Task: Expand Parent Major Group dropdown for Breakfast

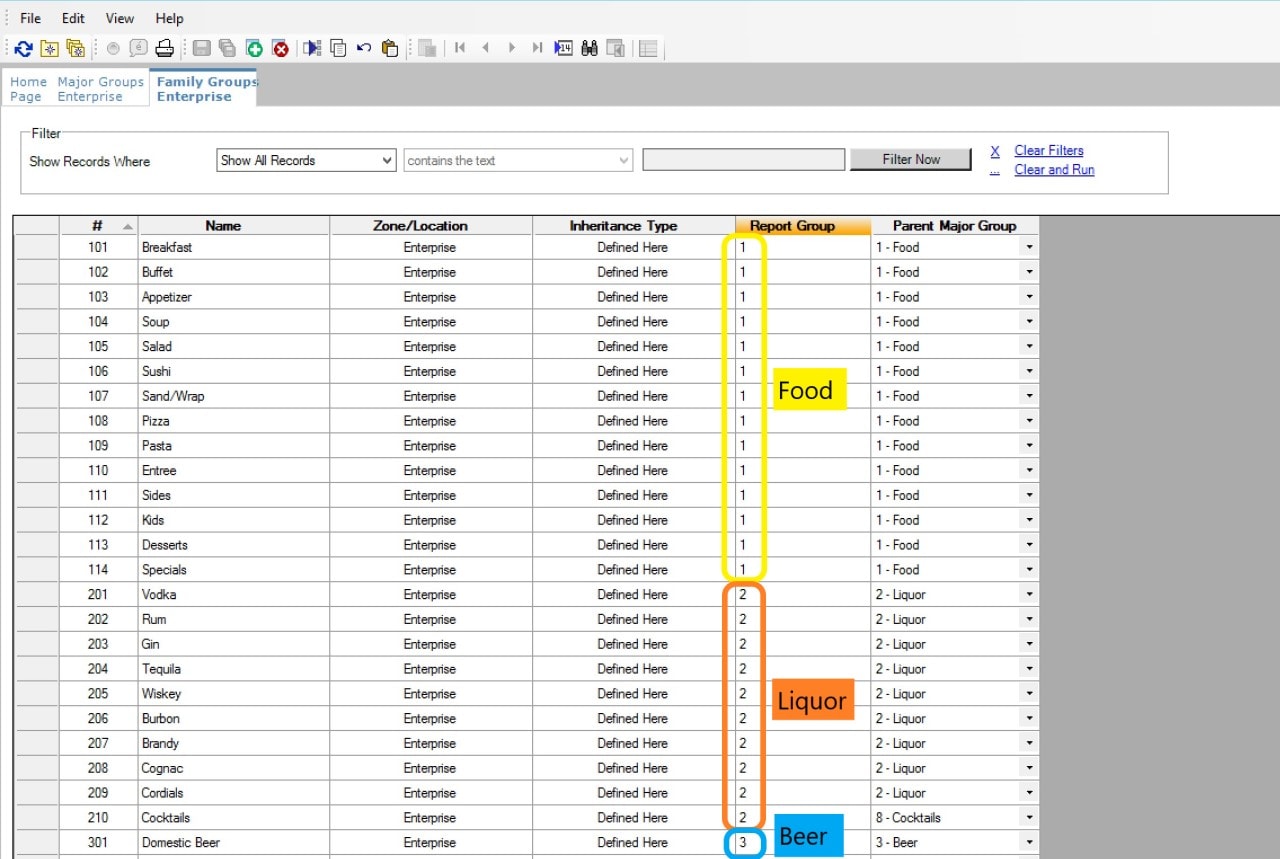Action: coord(1030,247)
